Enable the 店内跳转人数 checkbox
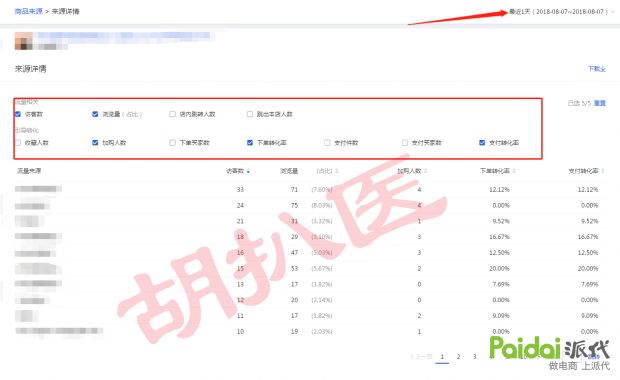Screen dimensions: 620x380 [172, 114]
